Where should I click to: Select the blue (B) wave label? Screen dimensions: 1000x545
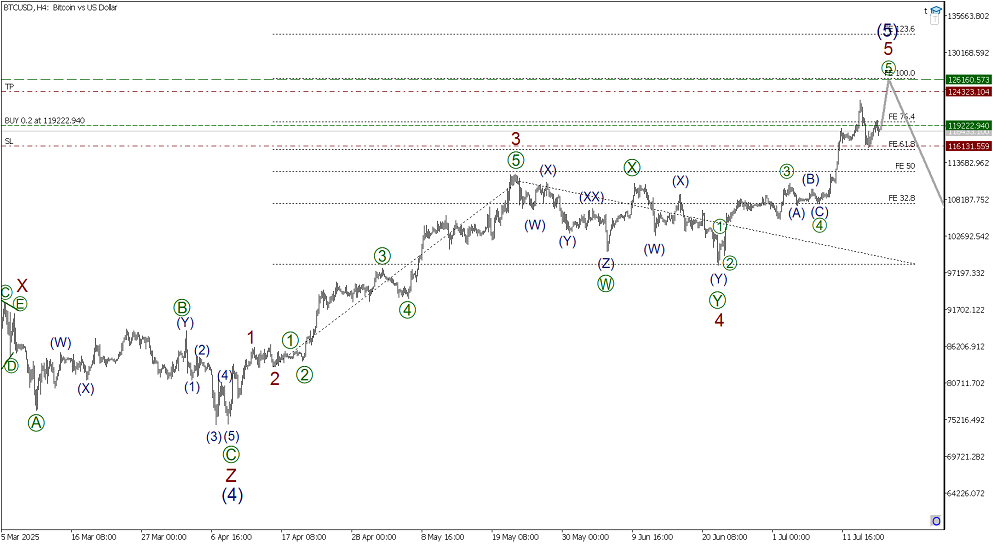(x=811, y=179)
